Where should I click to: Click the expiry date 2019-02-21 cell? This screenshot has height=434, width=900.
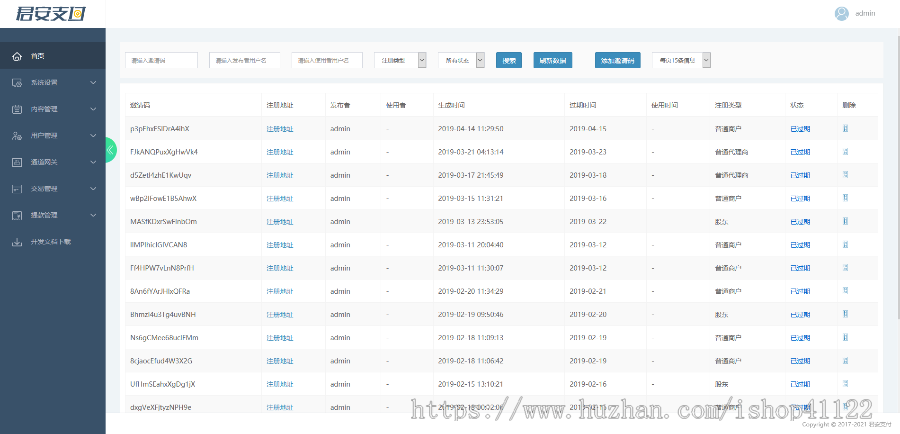click(x=588, y=291)
